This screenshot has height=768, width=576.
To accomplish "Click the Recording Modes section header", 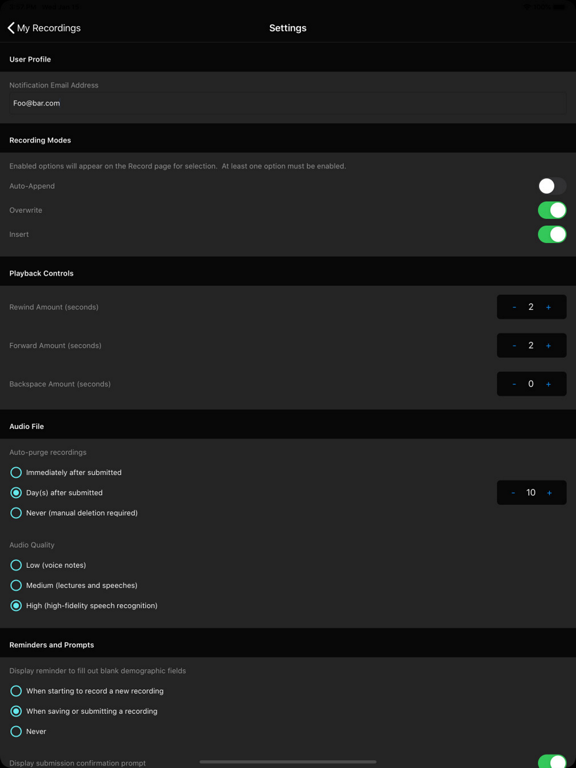I will tap(40, 140).
